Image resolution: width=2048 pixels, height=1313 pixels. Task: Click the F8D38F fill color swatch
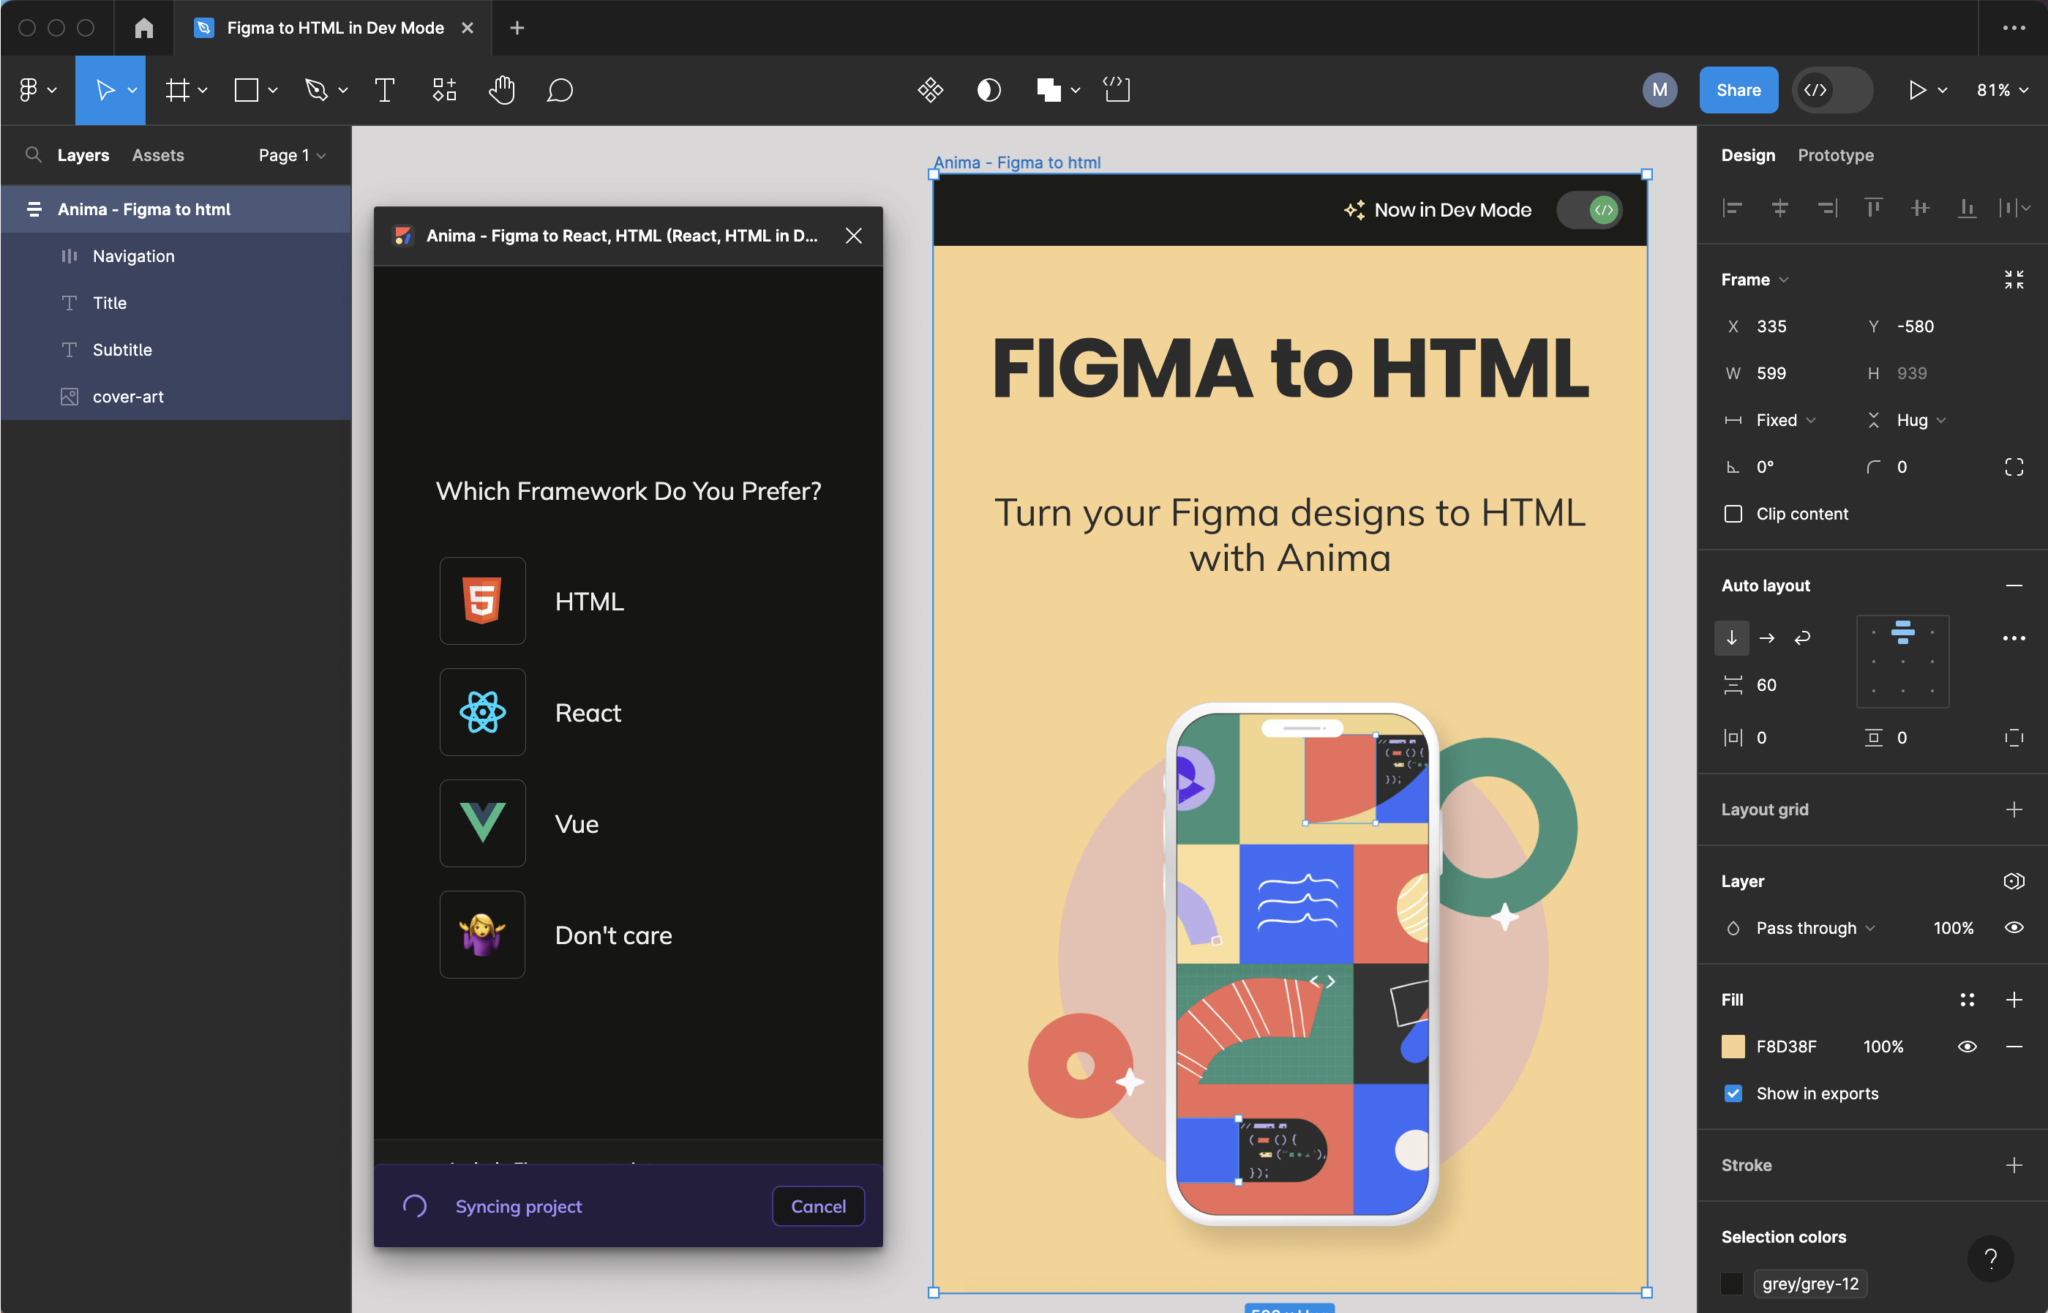(x=1733, y=1046)
